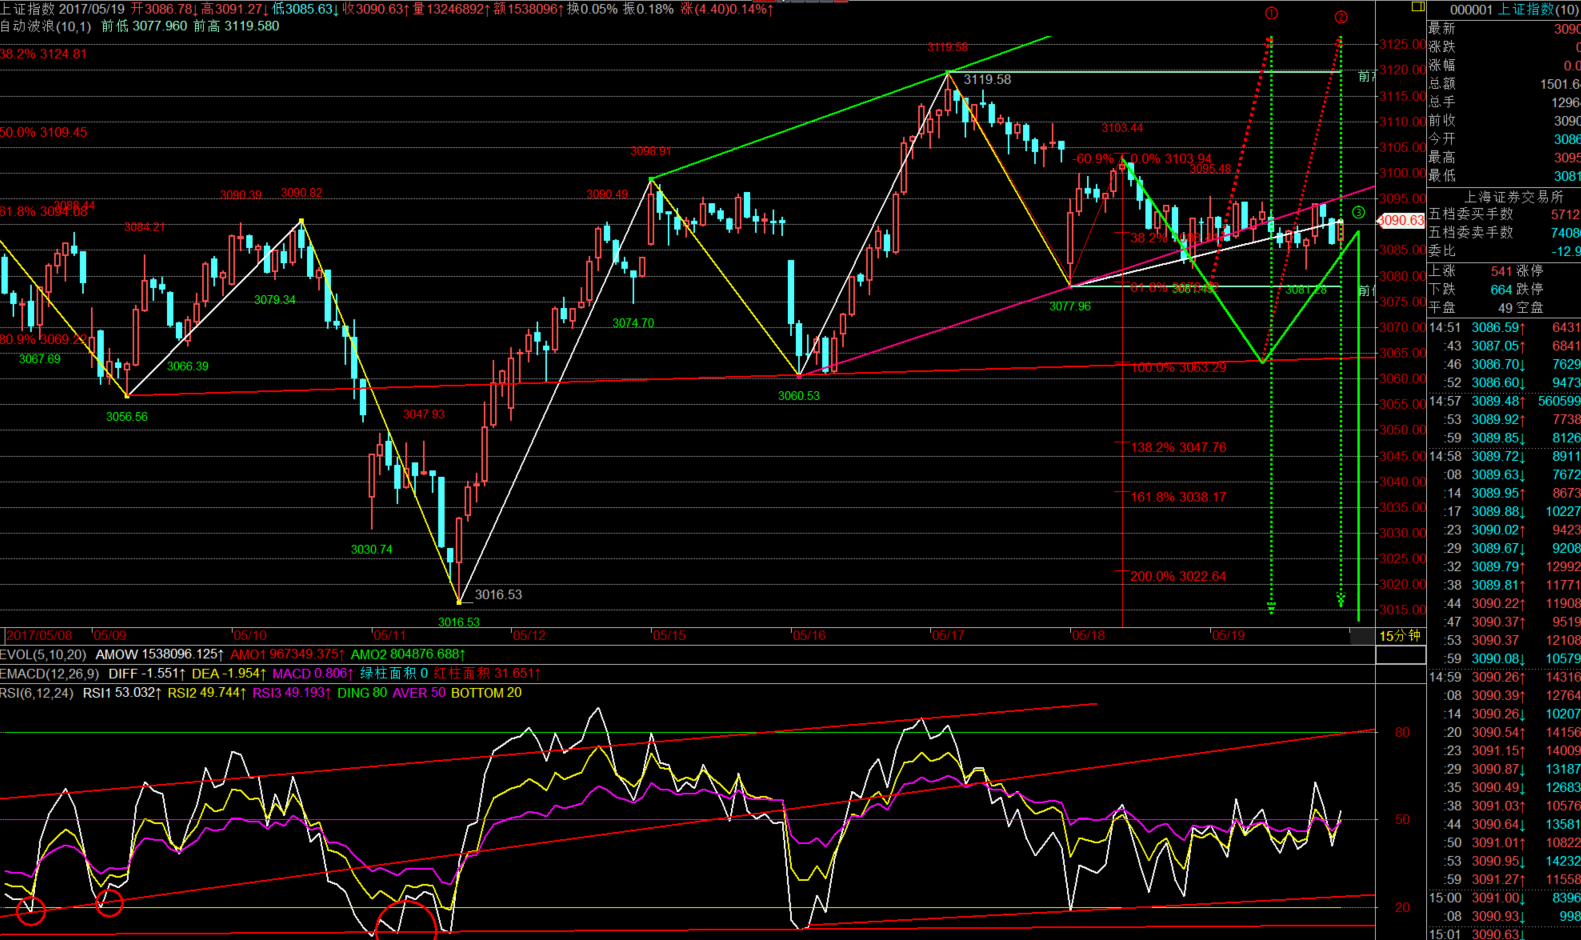
Task: Select the 05/19 date marker
Action: click(x=1228, y=635)
